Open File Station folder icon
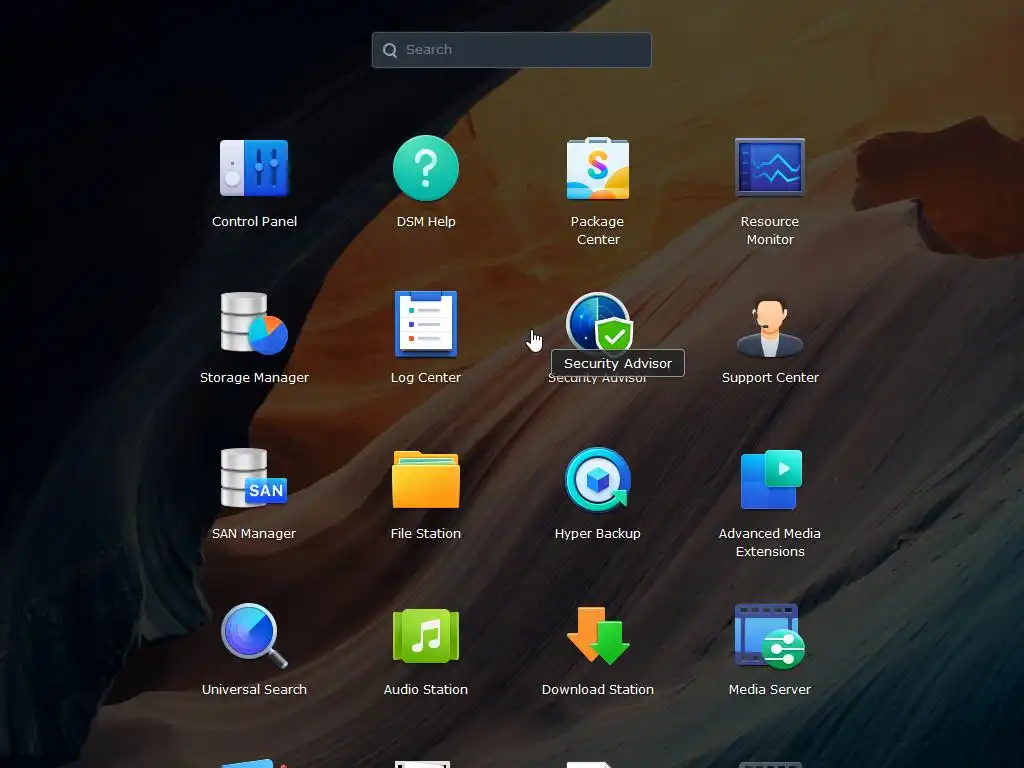 (426, 479)
